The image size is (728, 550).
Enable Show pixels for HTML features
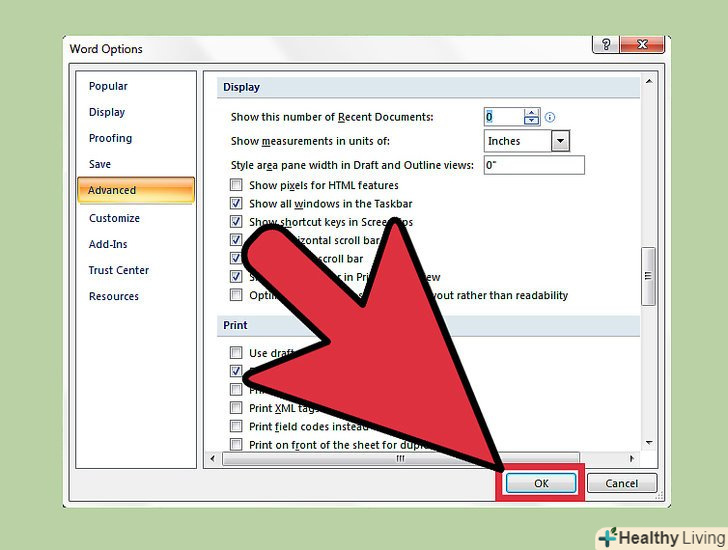click(x=236, y=185)
